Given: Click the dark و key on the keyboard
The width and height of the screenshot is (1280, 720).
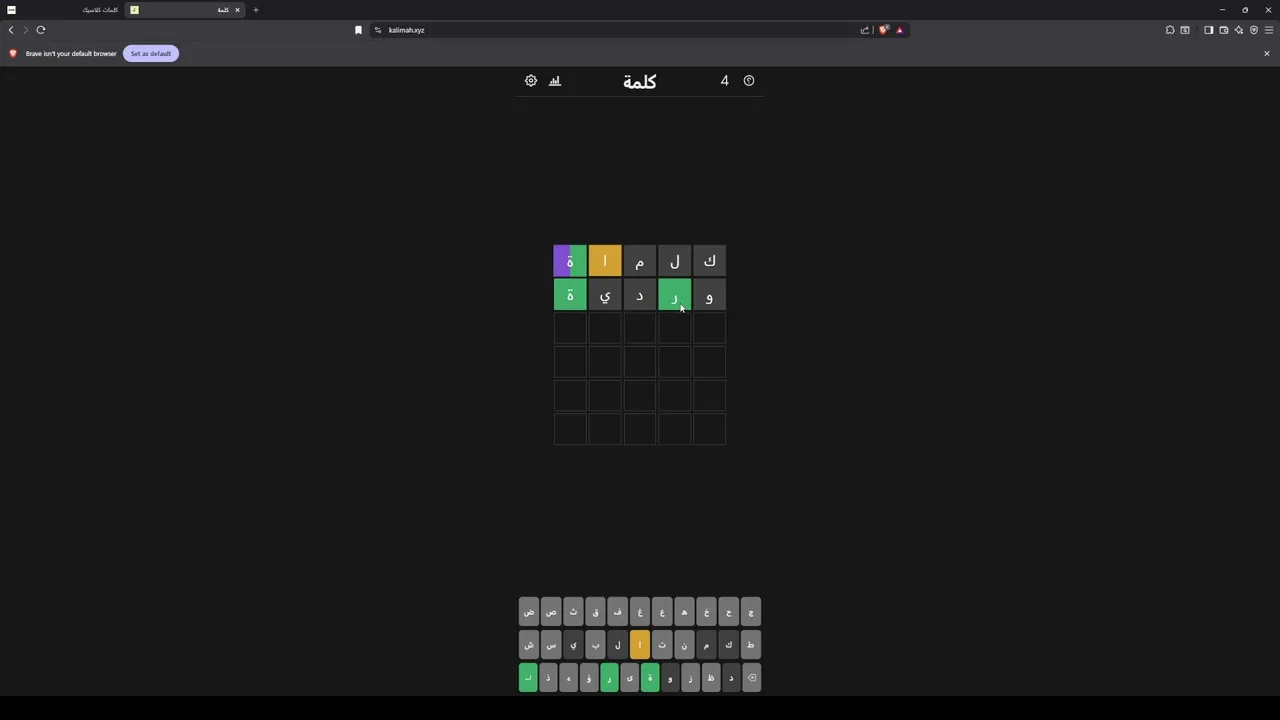Looking at the screenshot, I should pos(670,678).
